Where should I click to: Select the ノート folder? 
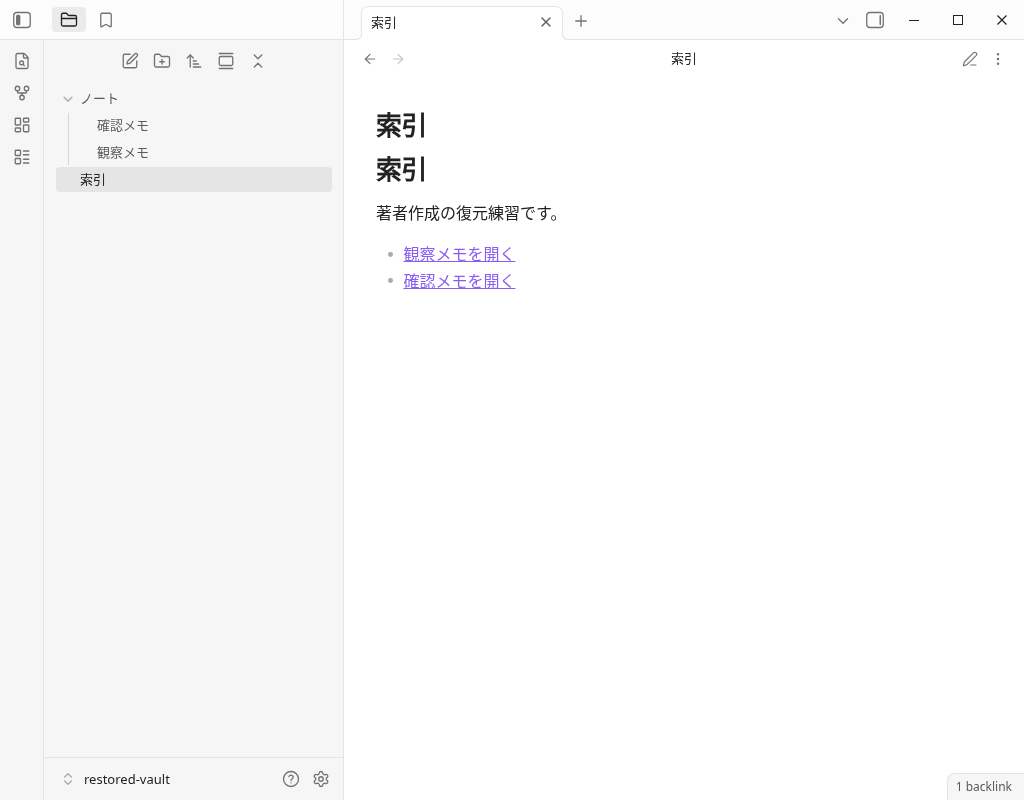(x=194, y=99)
